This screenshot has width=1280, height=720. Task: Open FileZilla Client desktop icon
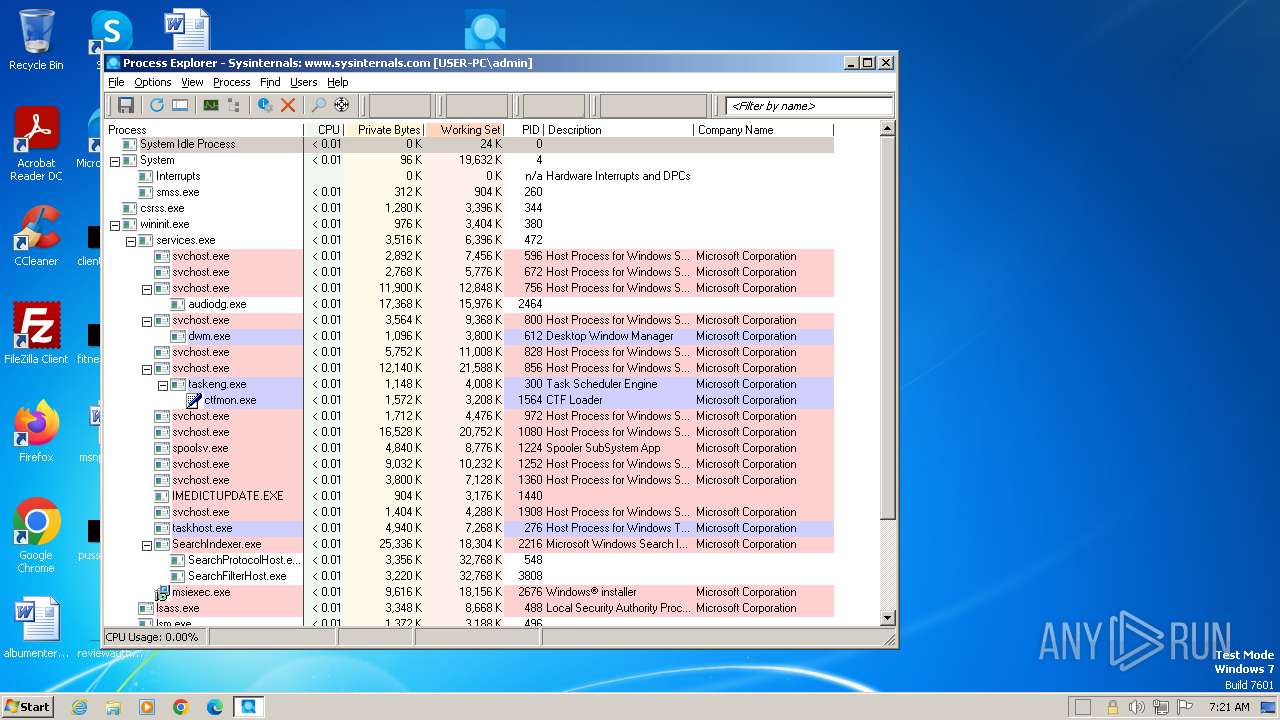coord(36,333)
